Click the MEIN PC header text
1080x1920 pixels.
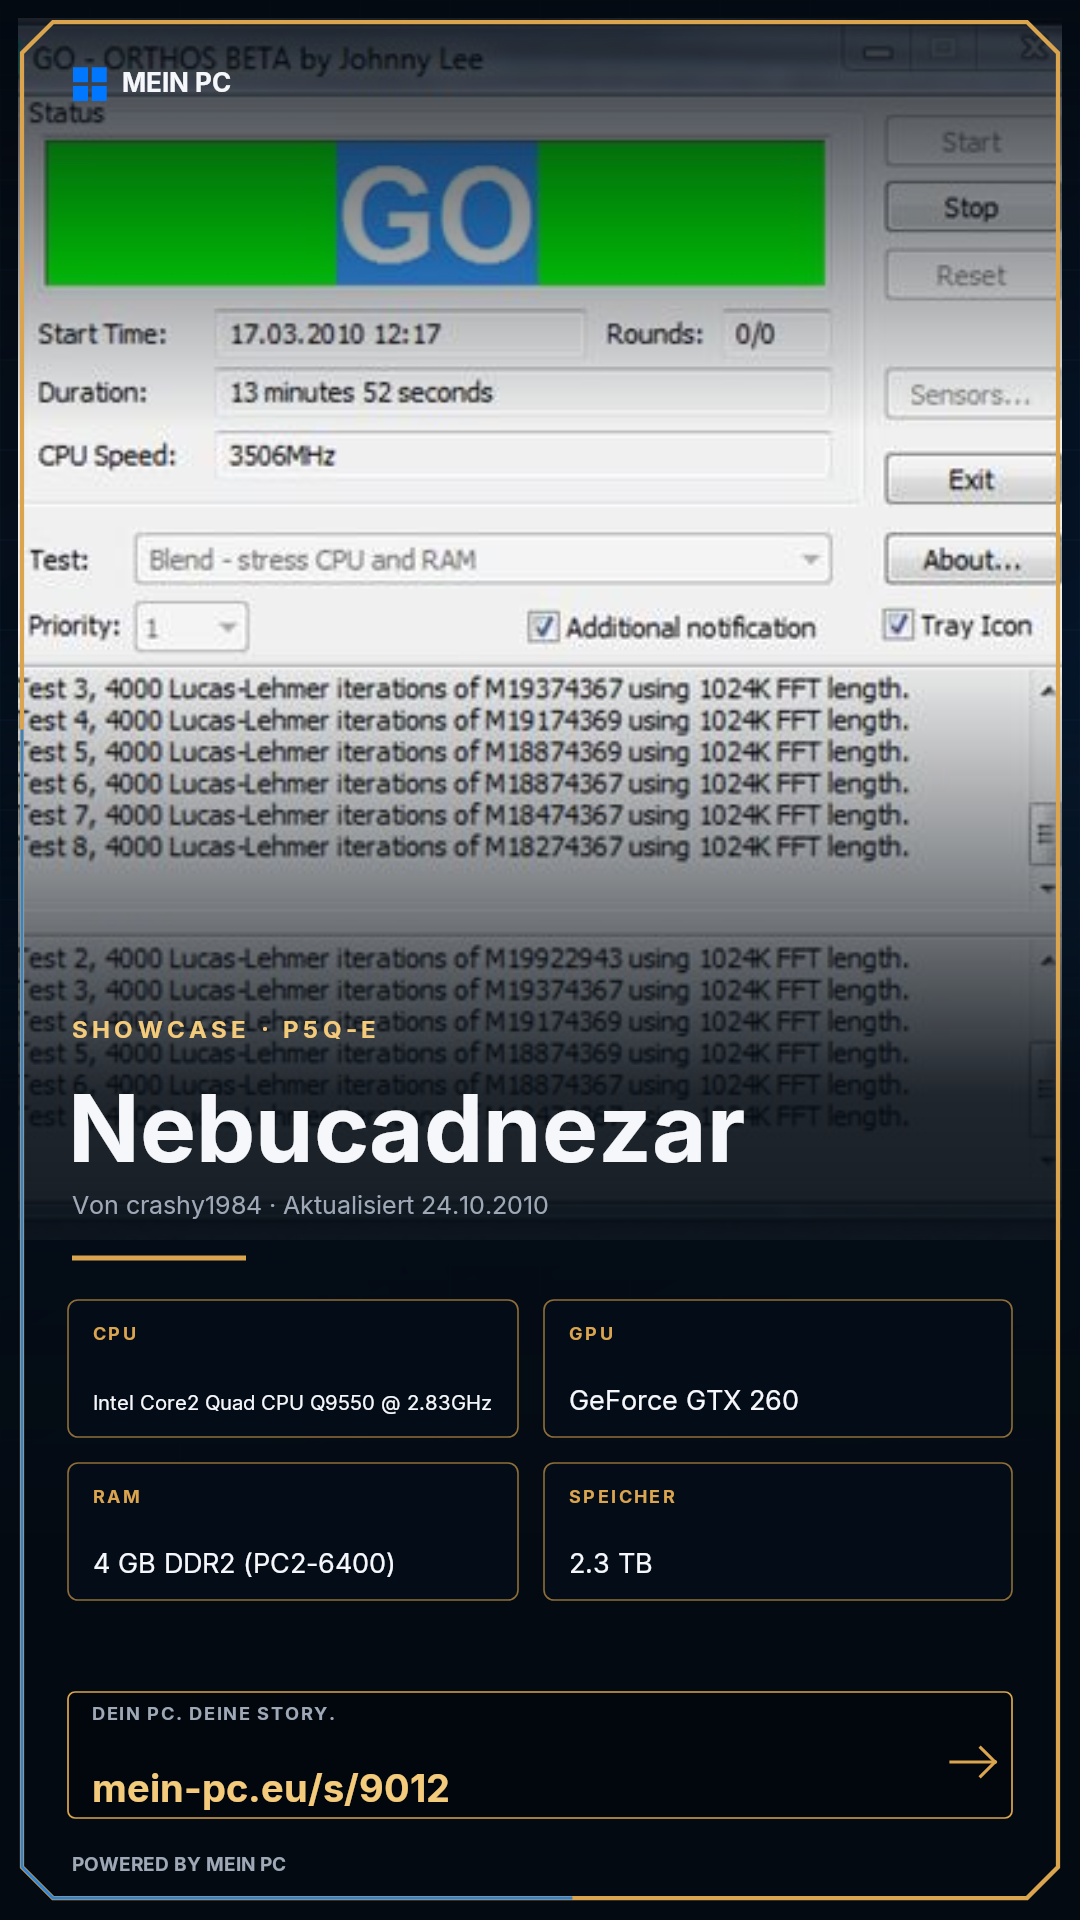pos(176,83)
